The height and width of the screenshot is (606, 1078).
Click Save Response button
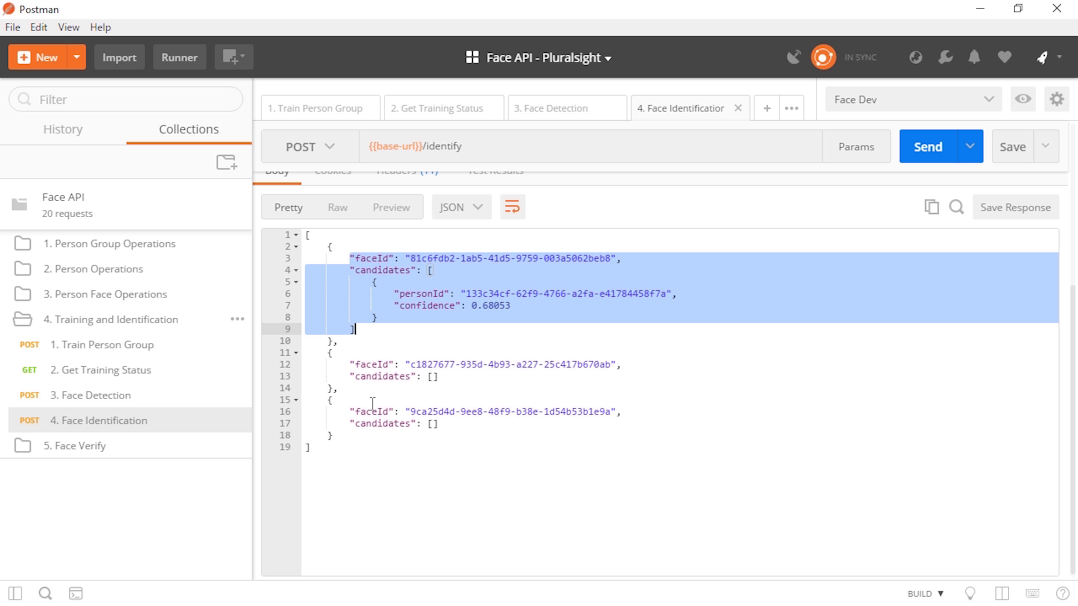[x=1015, y=206]
